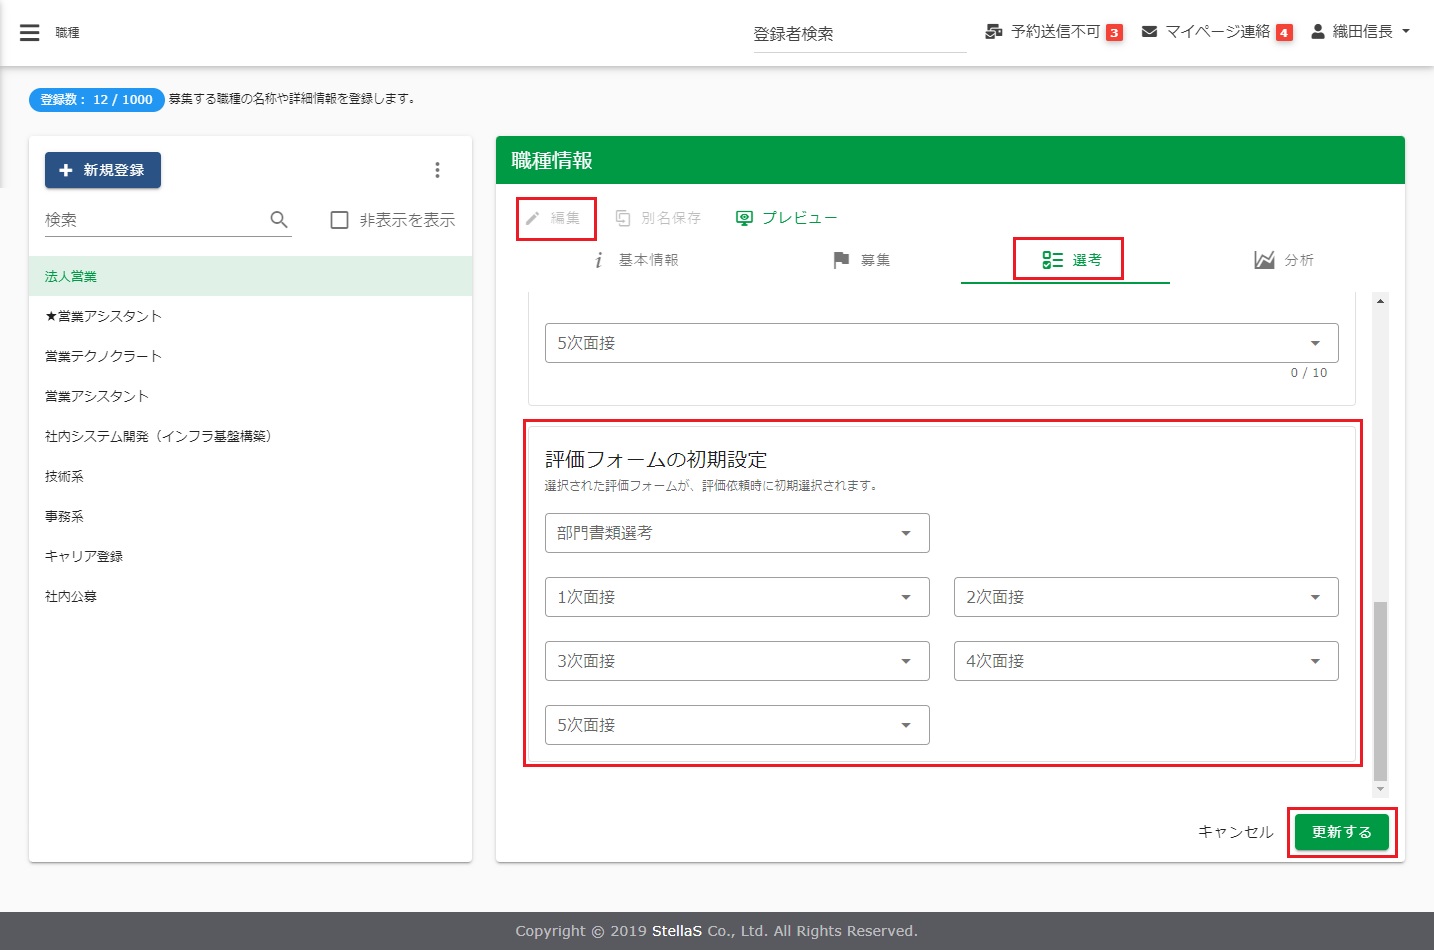The height and width of the screenshot is (950, 1434).
Task: Open the three-dot more options menu
Action: [437, 170]
